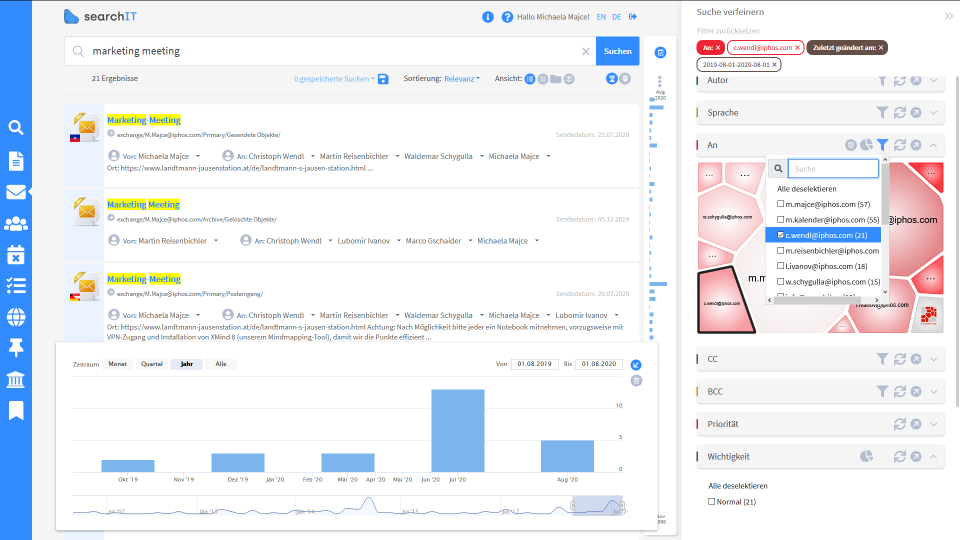The height and width of the screenshot is (540, 960).
Task: Reset the Sprache facet with refresh icon
Action: point(899,113)
